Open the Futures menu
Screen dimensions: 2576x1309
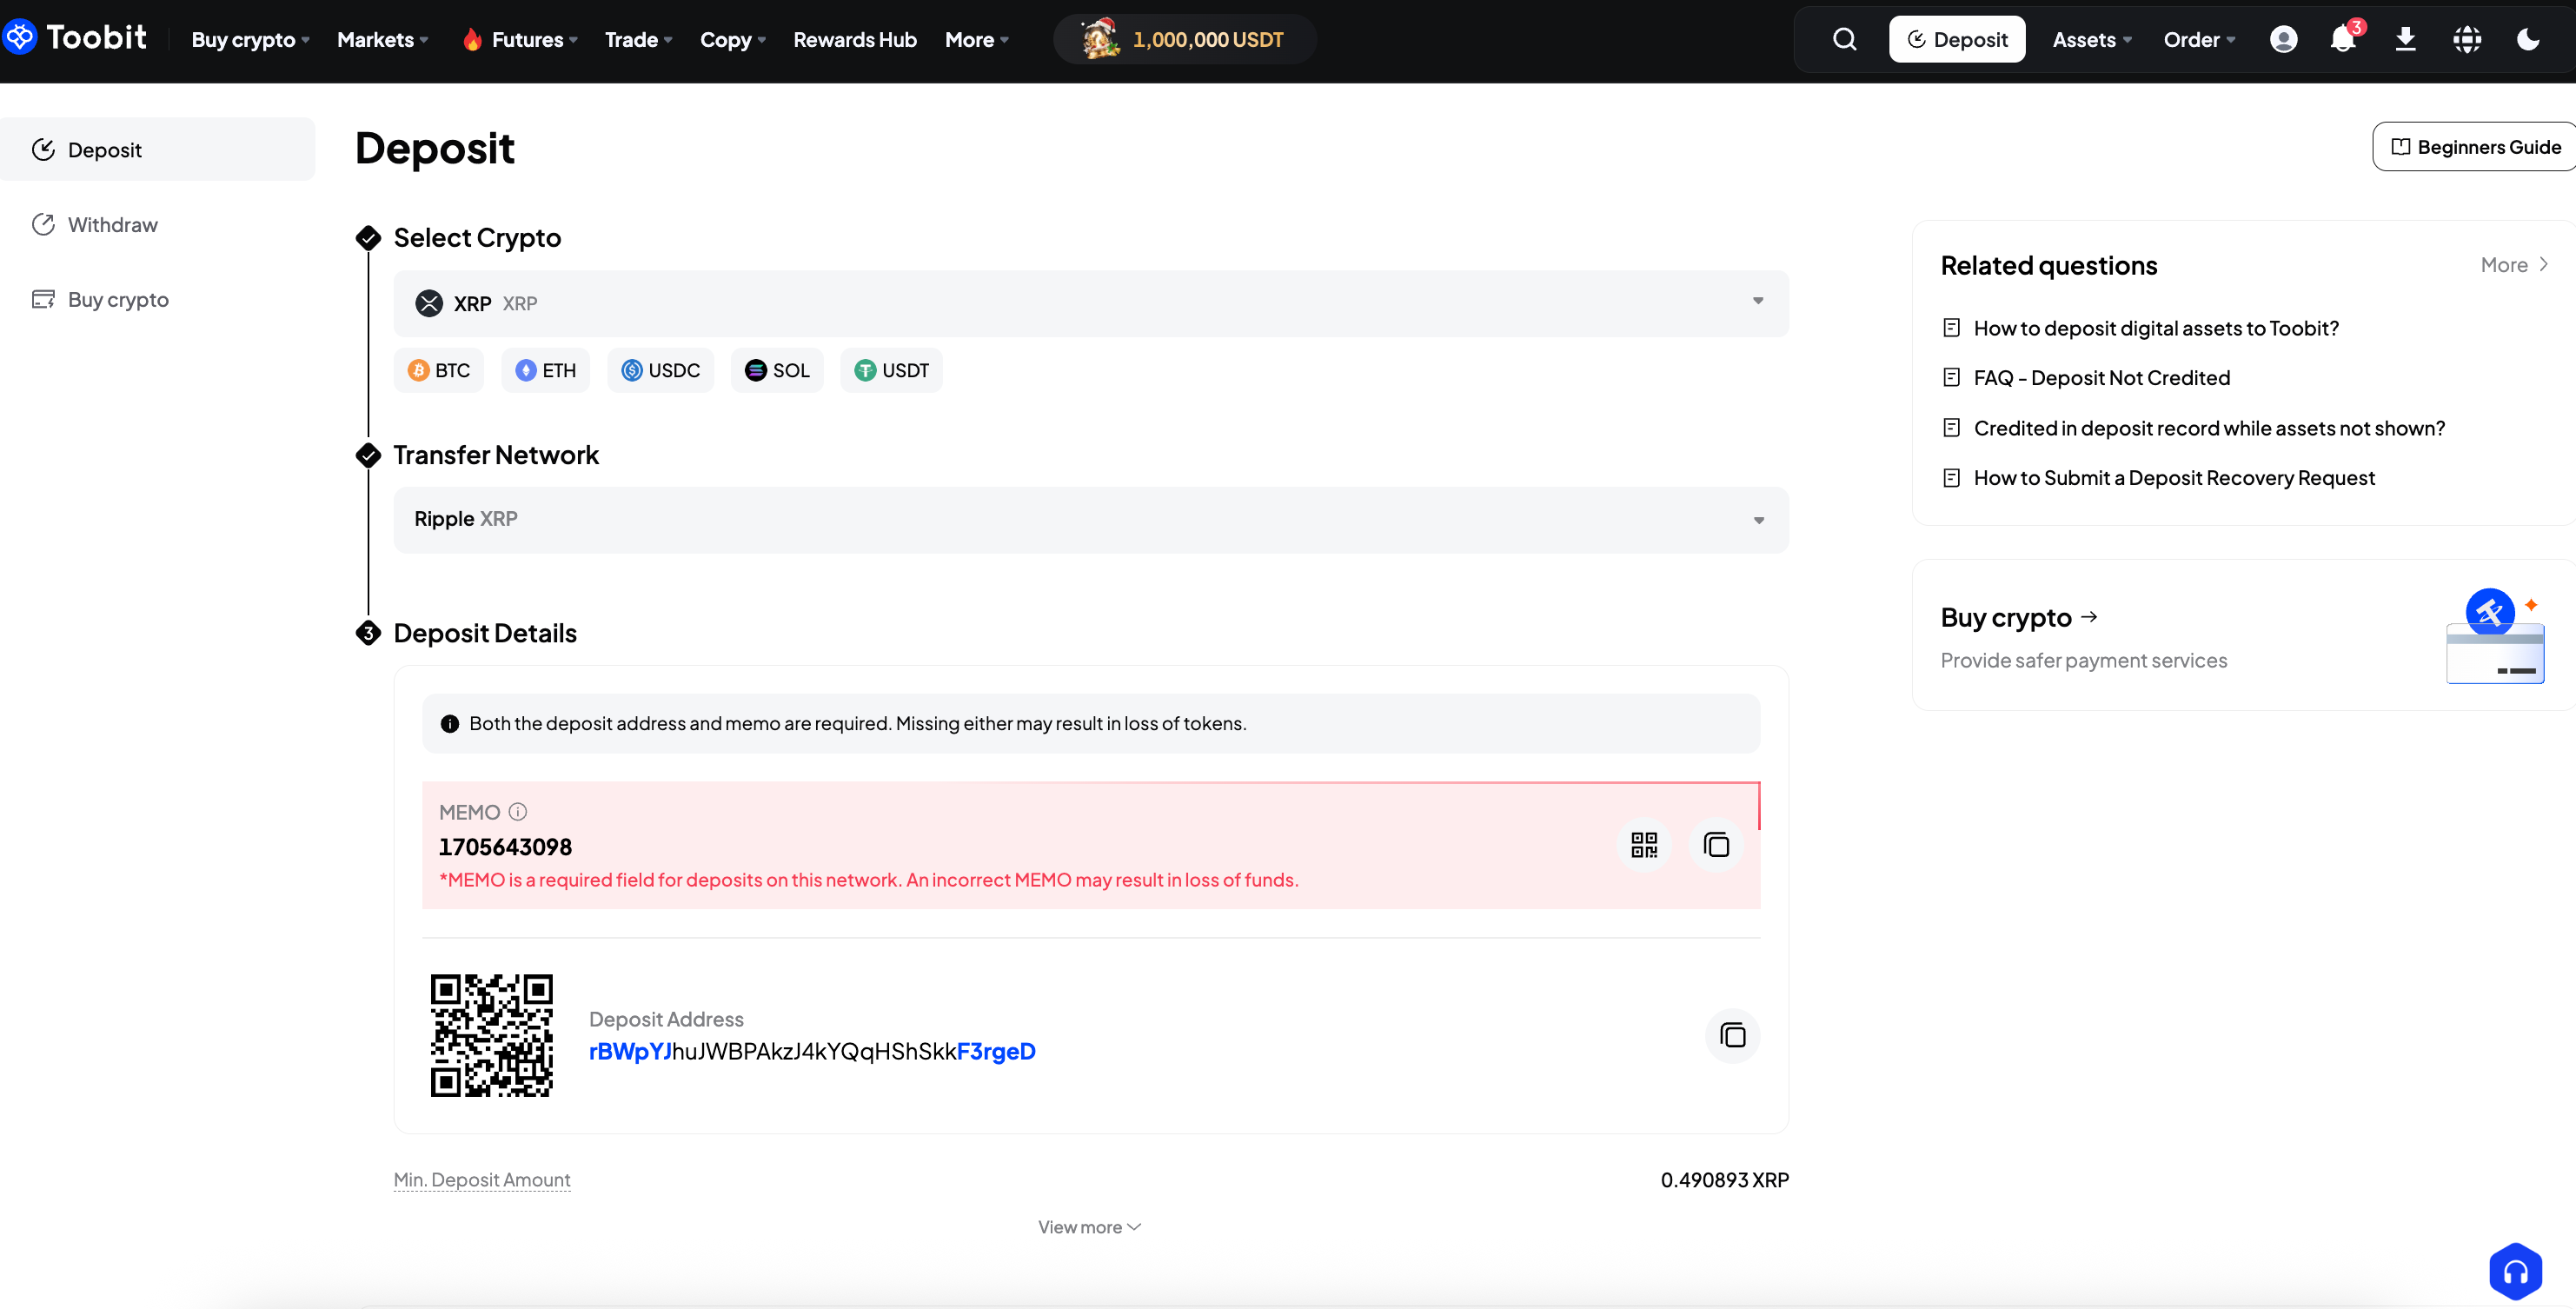pyautogui.click(x=520, y=40)
